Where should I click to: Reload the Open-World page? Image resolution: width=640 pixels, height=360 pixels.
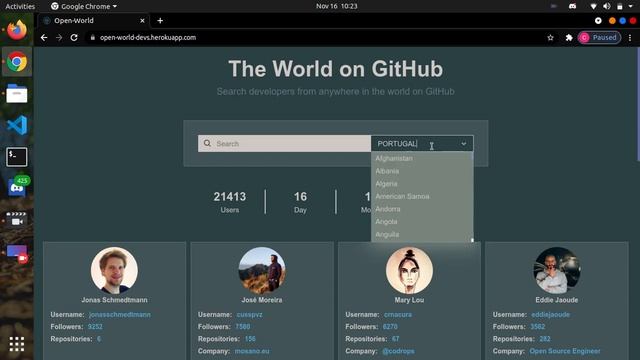click(x=74, y=38)
